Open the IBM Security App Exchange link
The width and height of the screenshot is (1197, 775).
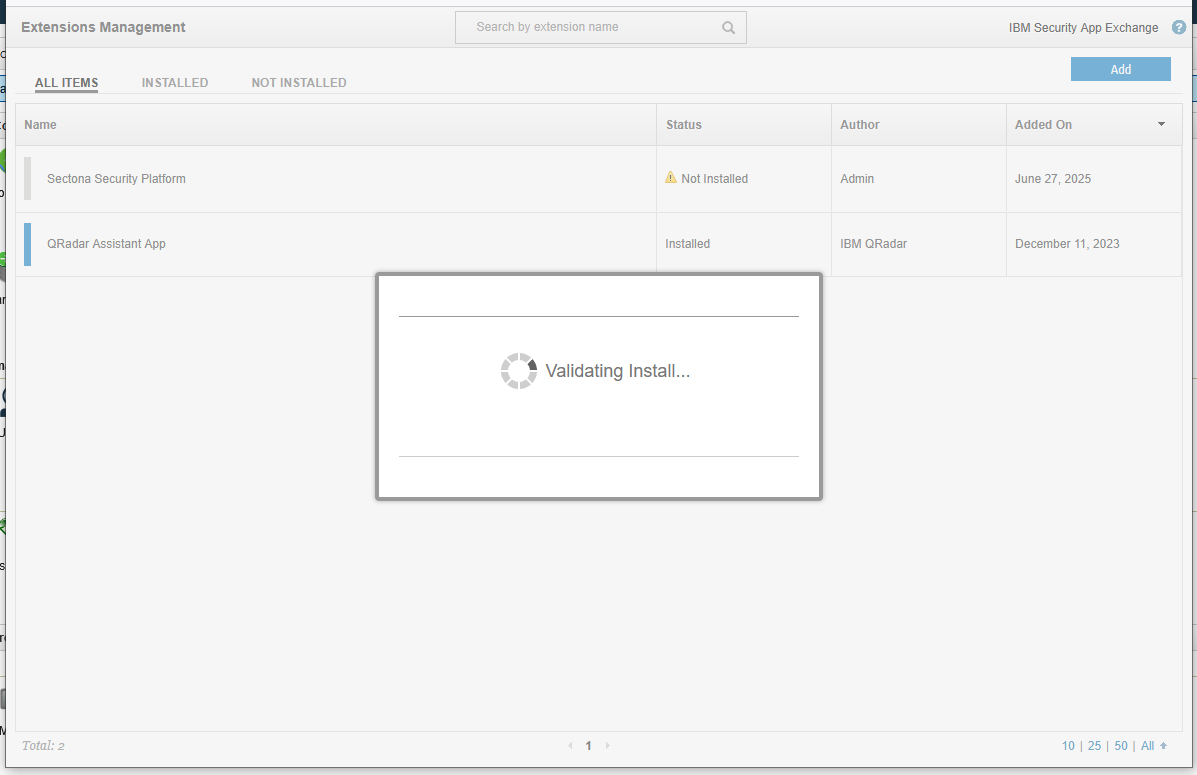(1083, 28)
